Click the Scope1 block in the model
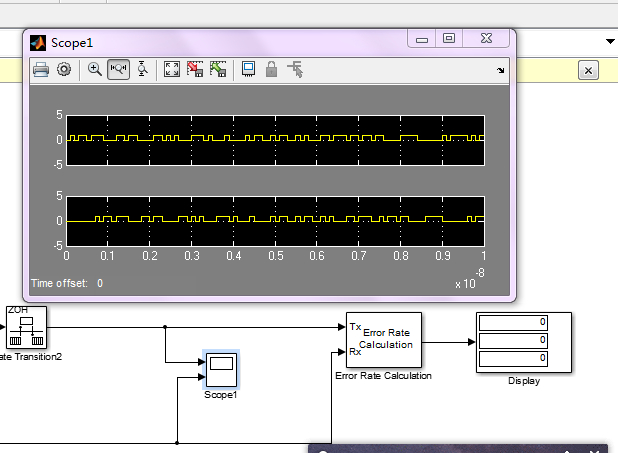The height and width of the screenshot is (453, 618). [x=219, y=369]
